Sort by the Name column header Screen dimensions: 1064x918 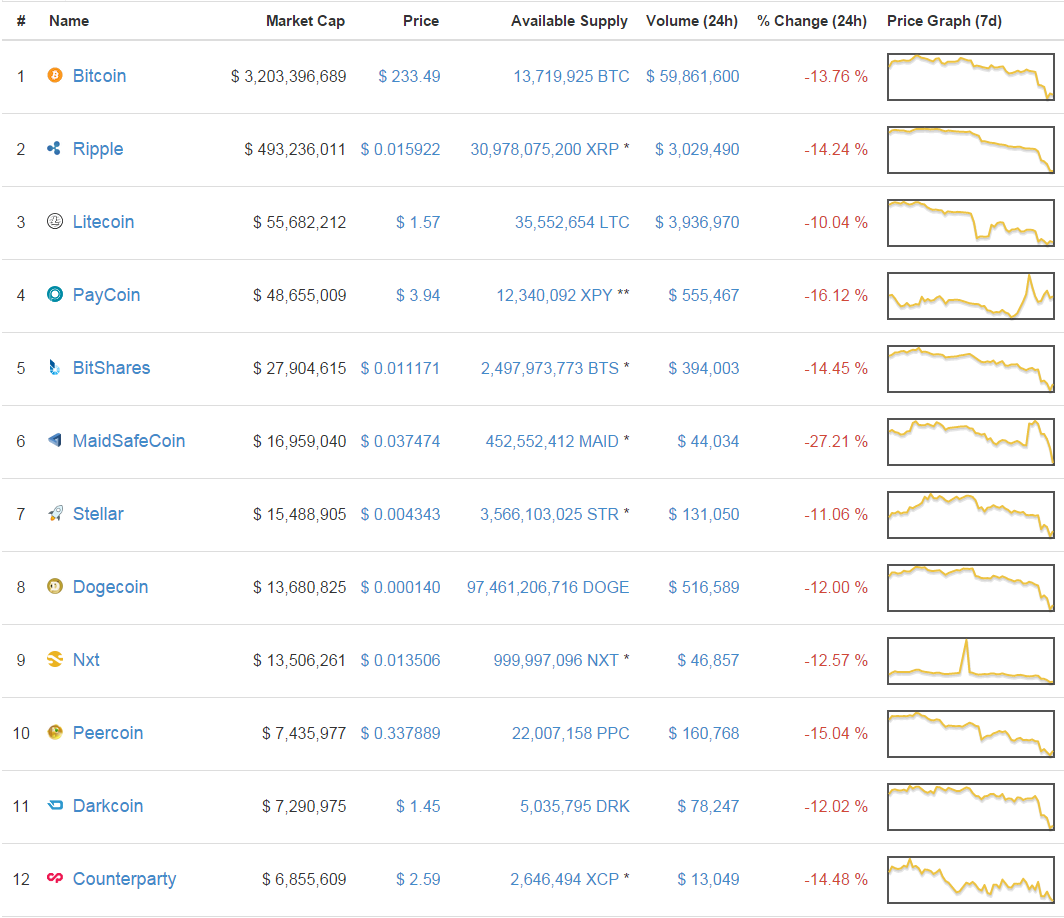(x=69, y=21)
